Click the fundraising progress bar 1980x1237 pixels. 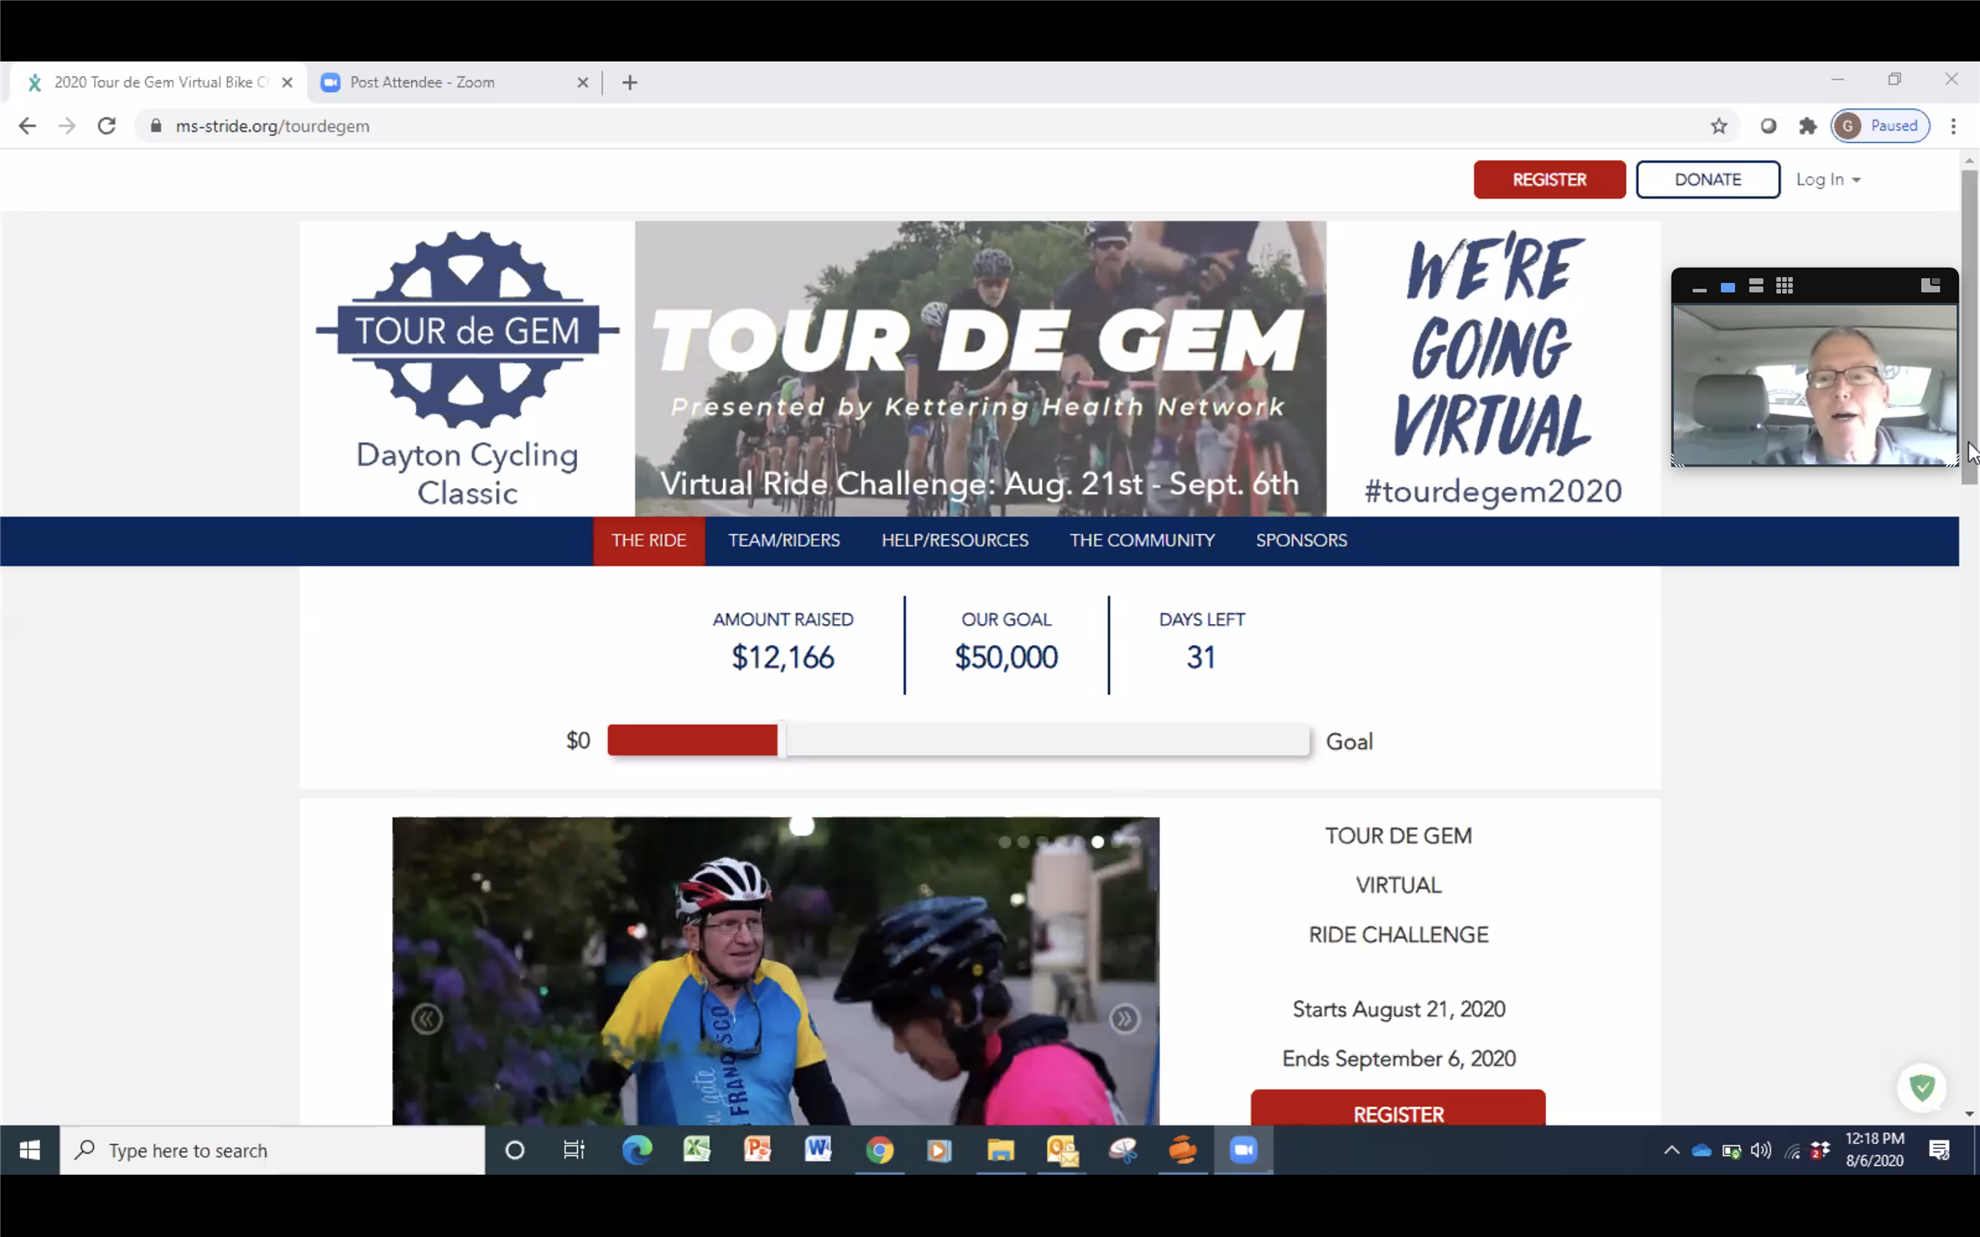(x=957, y=741)
